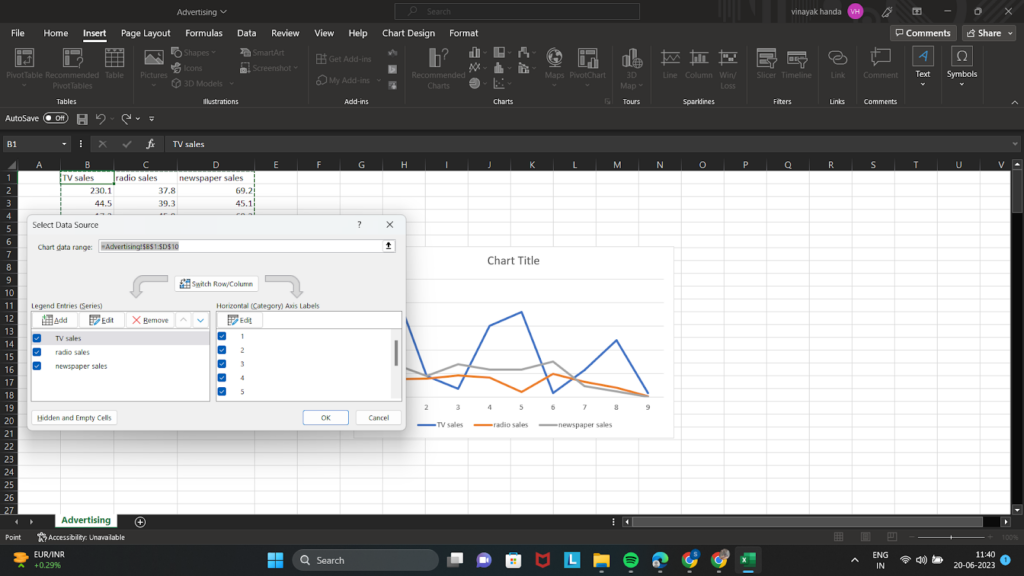This screenshot has height=576, width=1024.
Task: Collapse the ribbon with the chevron
Action: click(x=1014, y=102)
